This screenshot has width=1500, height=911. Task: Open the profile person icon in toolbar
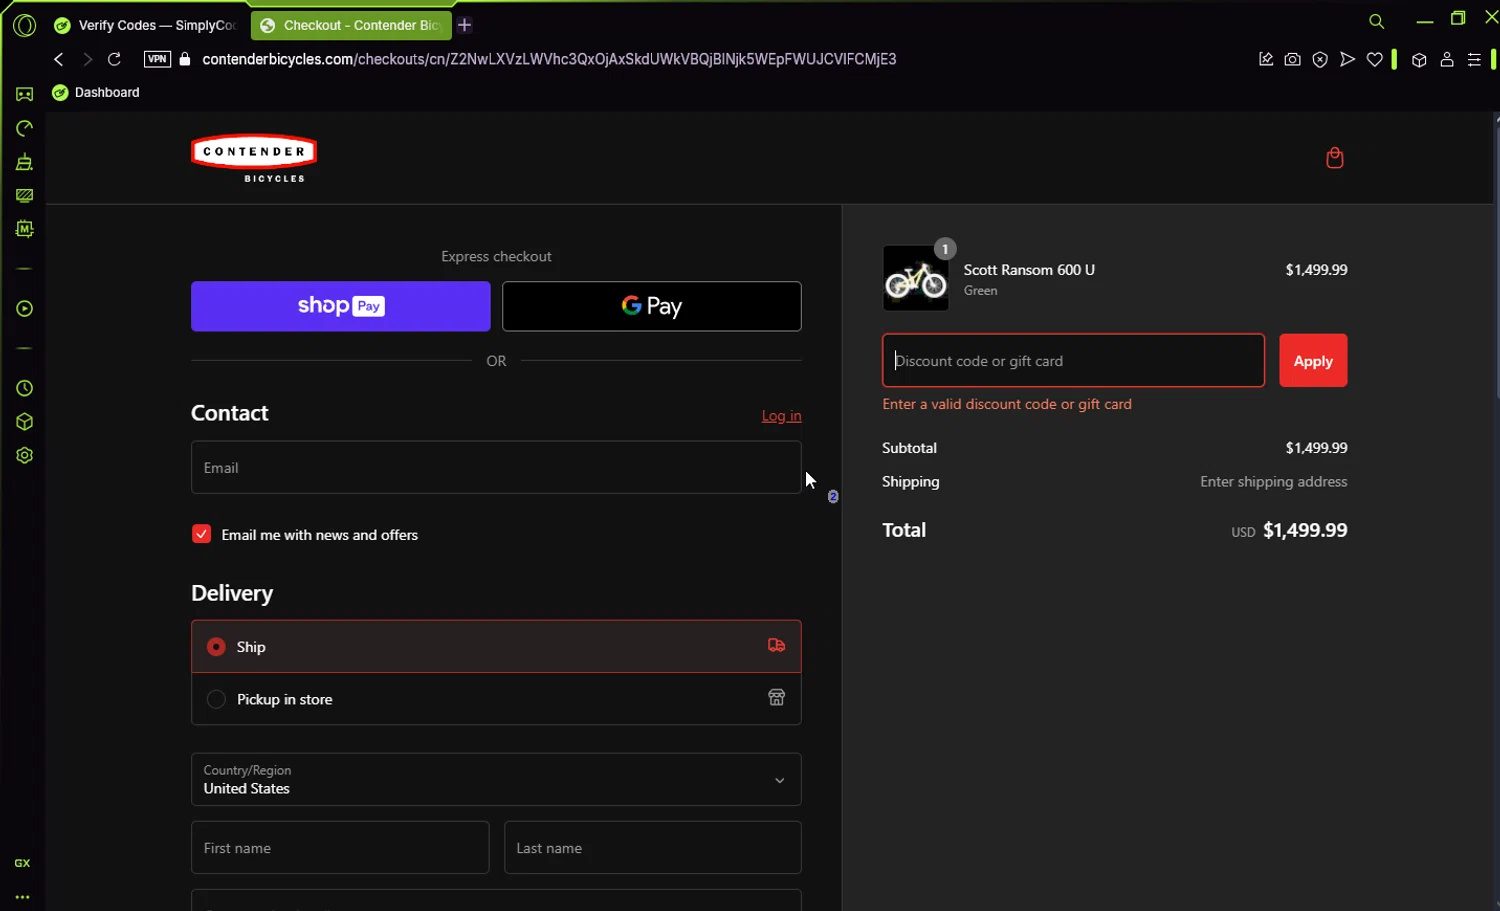coord(1447,60)
